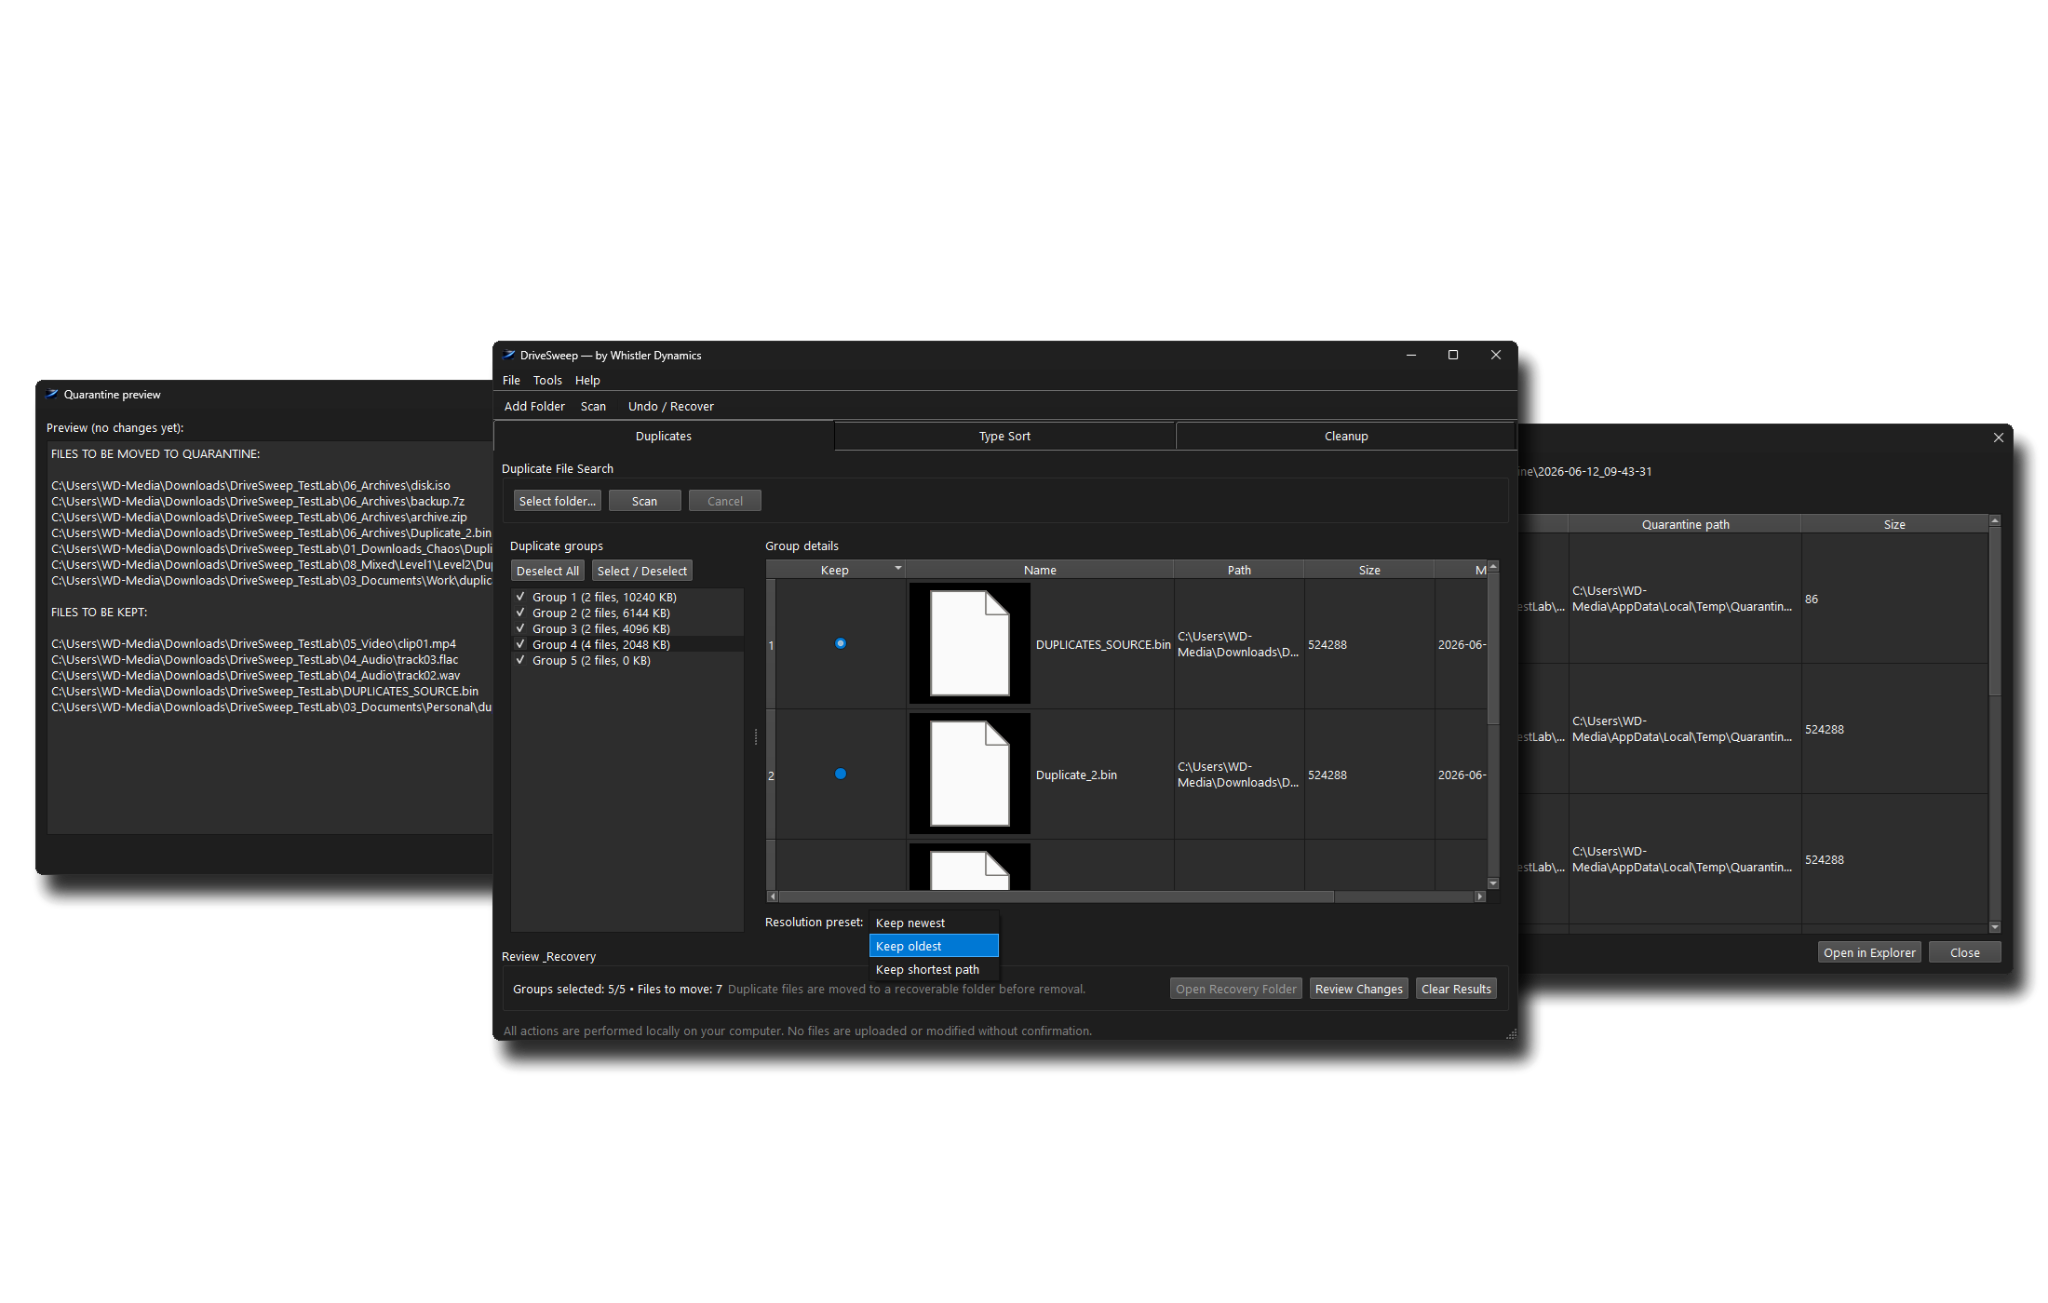Click the Select / Deselect button
Image resolution: width=2048 pixels, height=1303 pixels.
click(642, 571)
